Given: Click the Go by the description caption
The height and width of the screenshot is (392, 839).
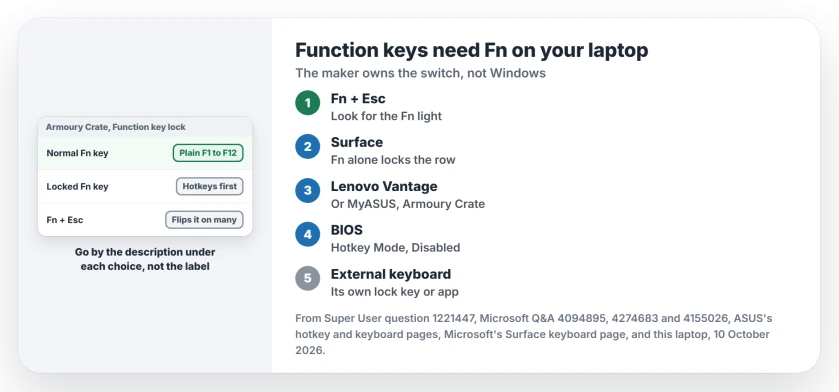Looking at the screenshot, I should click(x=145, y=259).
